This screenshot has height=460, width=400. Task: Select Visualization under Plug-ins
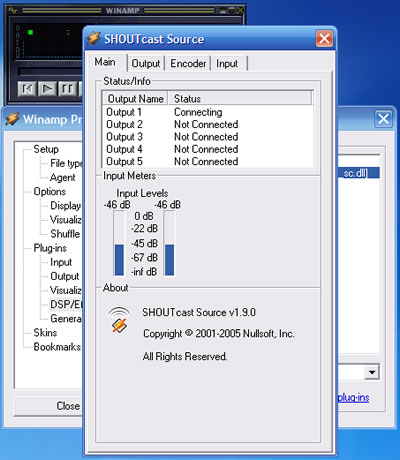tap(66, 290)
